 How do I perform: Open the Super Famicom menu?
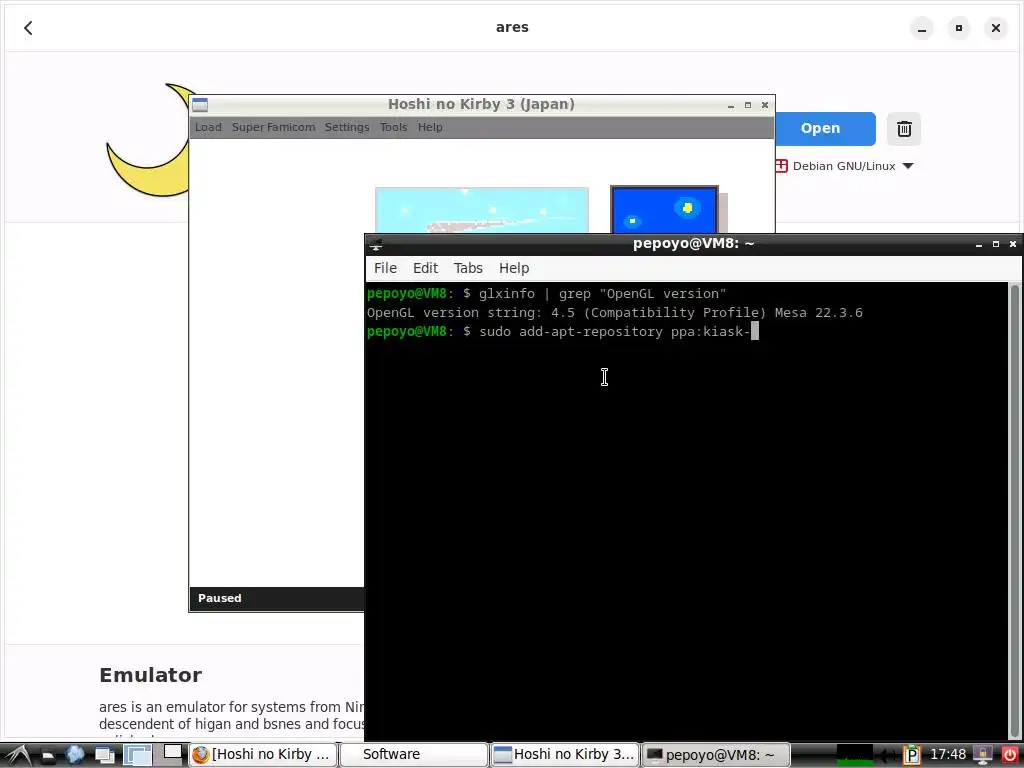point(274,127)
